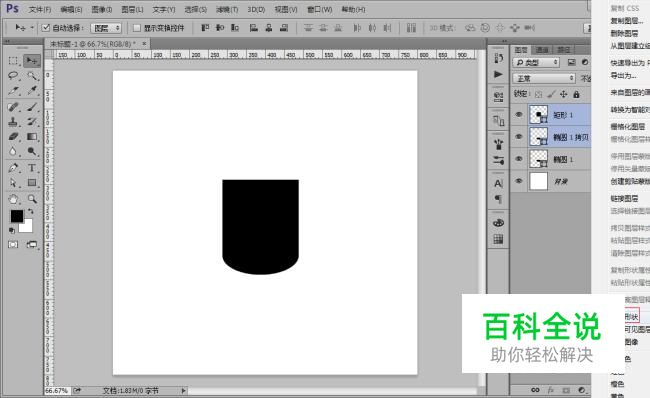Click the fx layer style icon
The image size is (650, 398).
click(x=551, y=390)
